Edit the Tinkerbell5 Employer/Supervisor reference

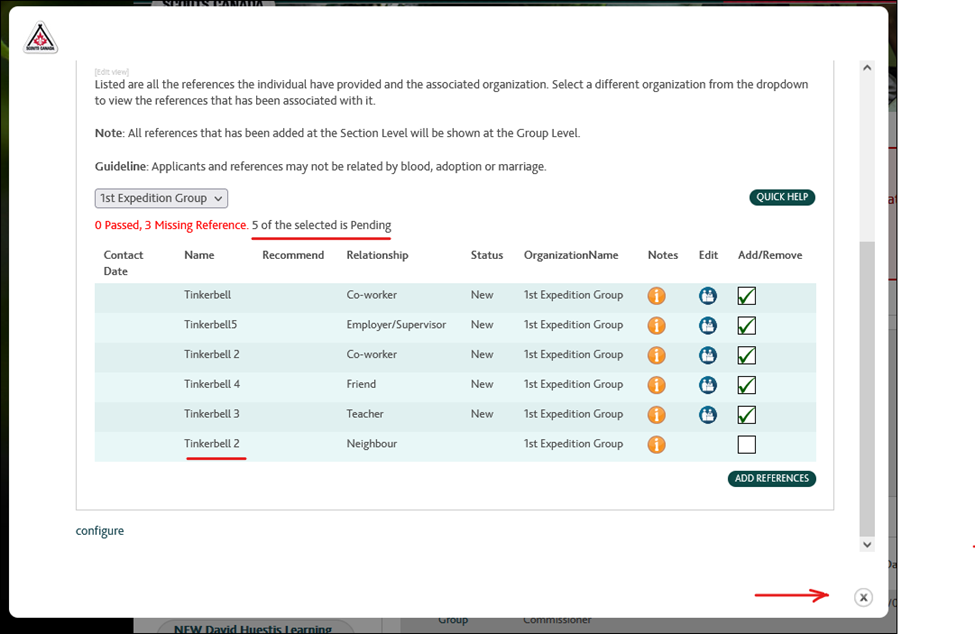click(708, 326)
